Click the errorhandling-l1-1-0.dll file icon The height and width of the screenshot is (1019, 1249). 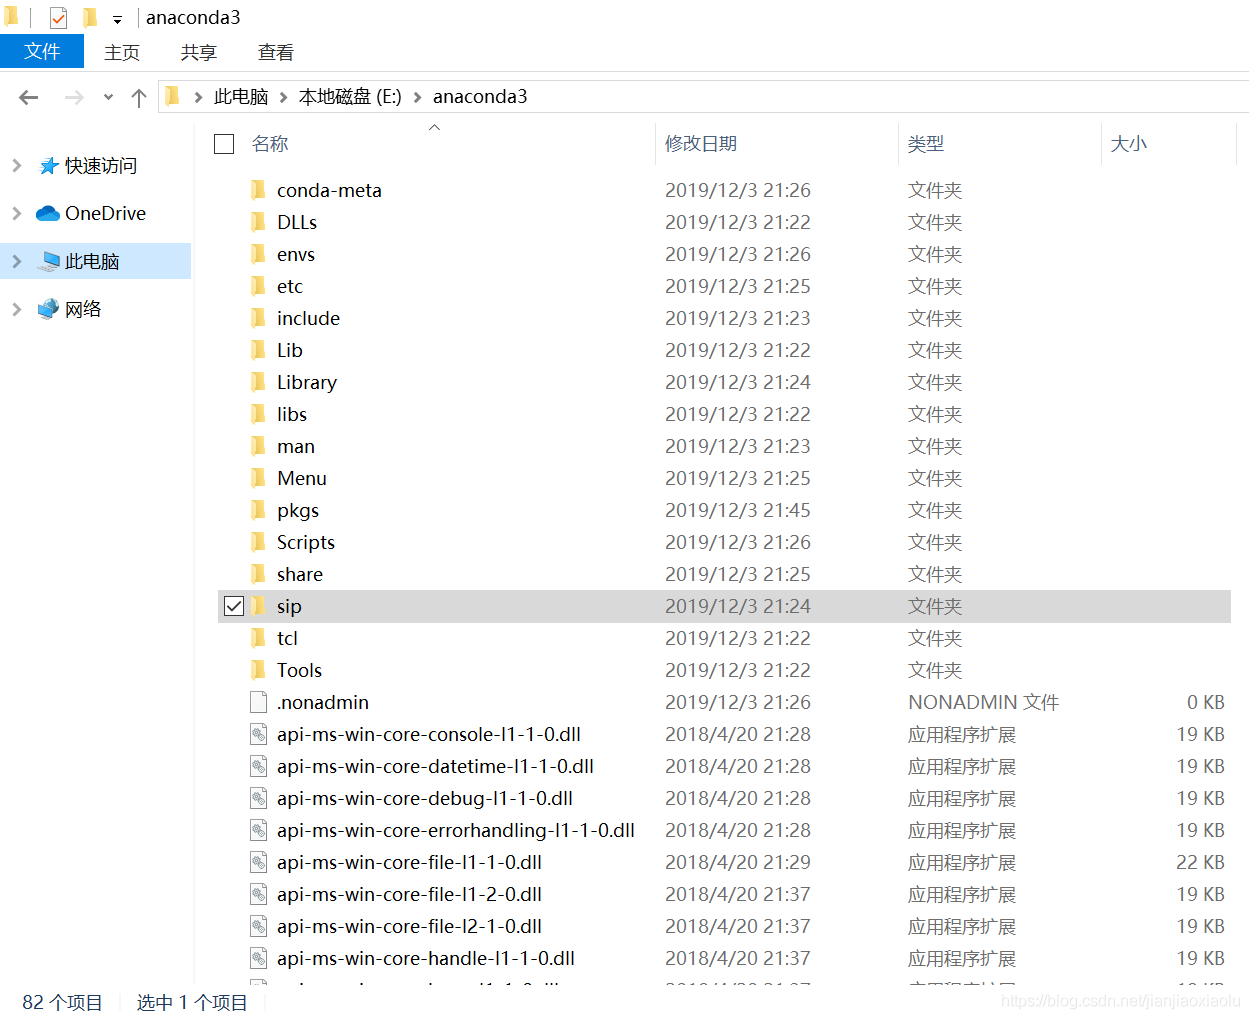[x=258, y=830]
